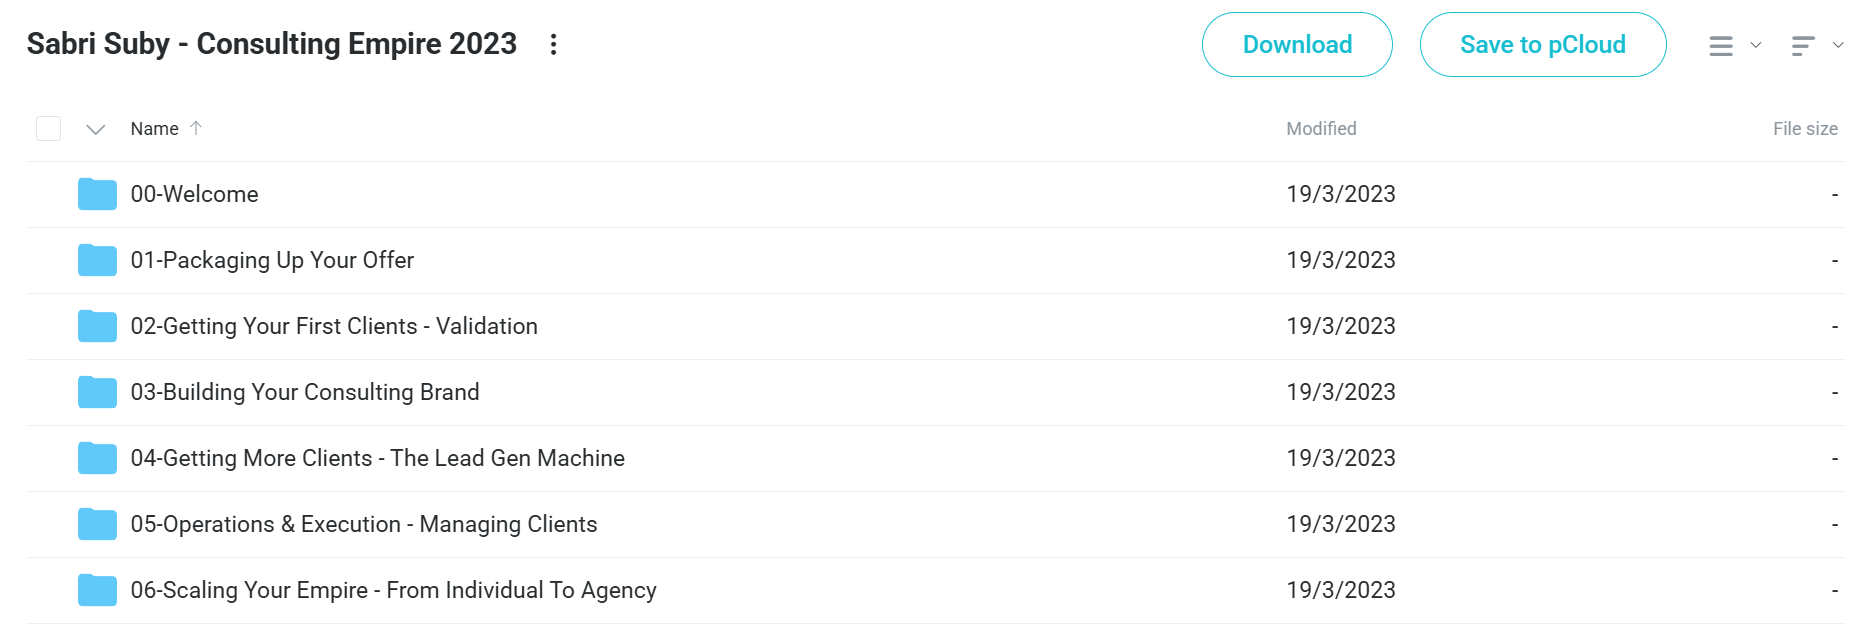1871x629 pixels.
Task: Switch to list view layout icon
Action: pyautogui.click(x=1720, y=46)
